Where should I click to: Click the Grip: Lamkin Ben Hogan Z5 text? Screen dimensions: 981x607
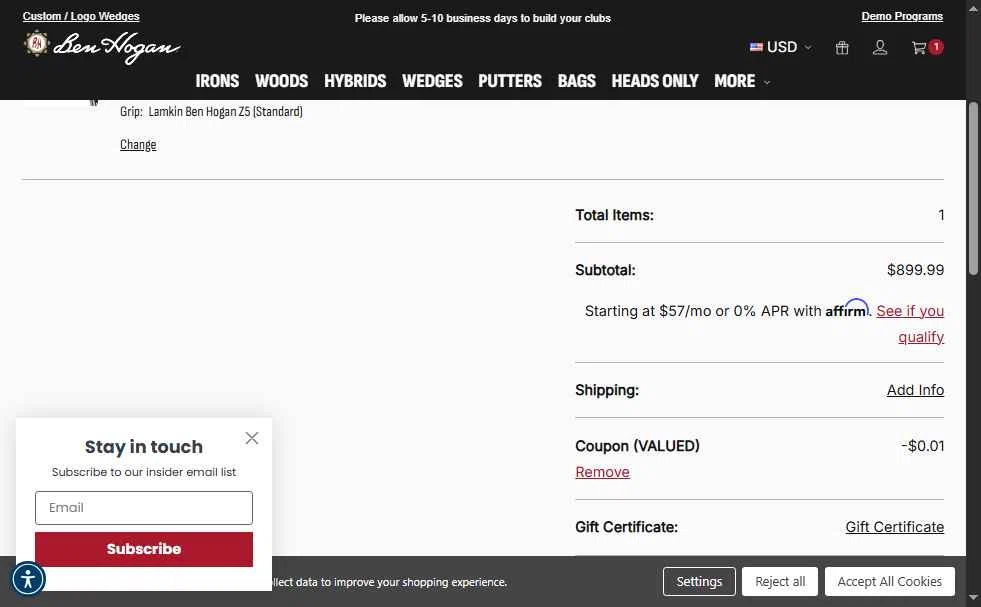[x=211, y=111]
